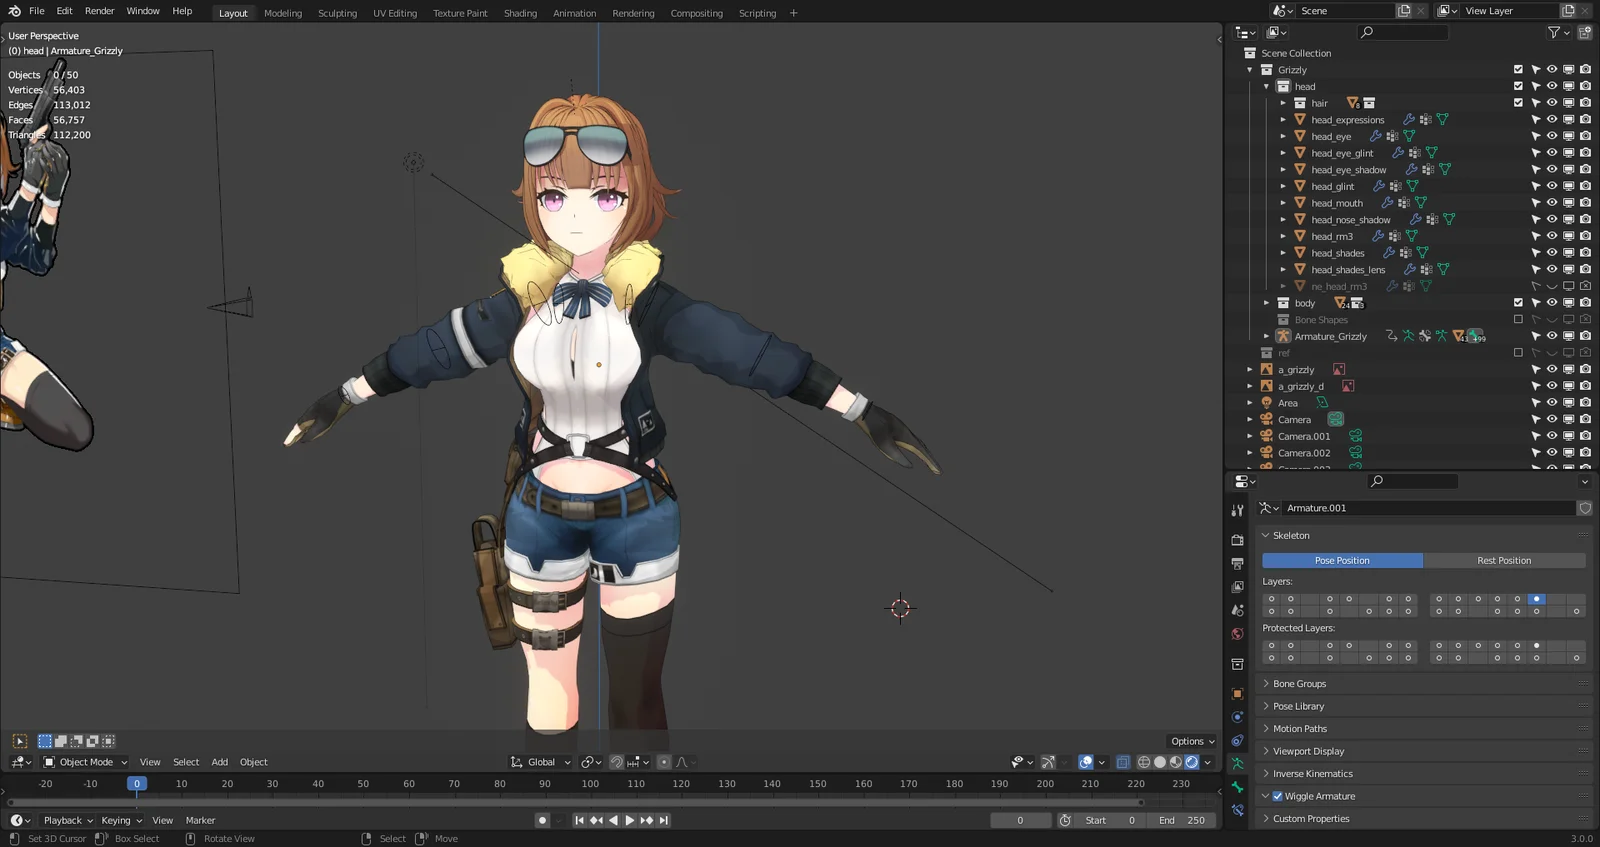Open the viewport Add menu

(219, 762)
